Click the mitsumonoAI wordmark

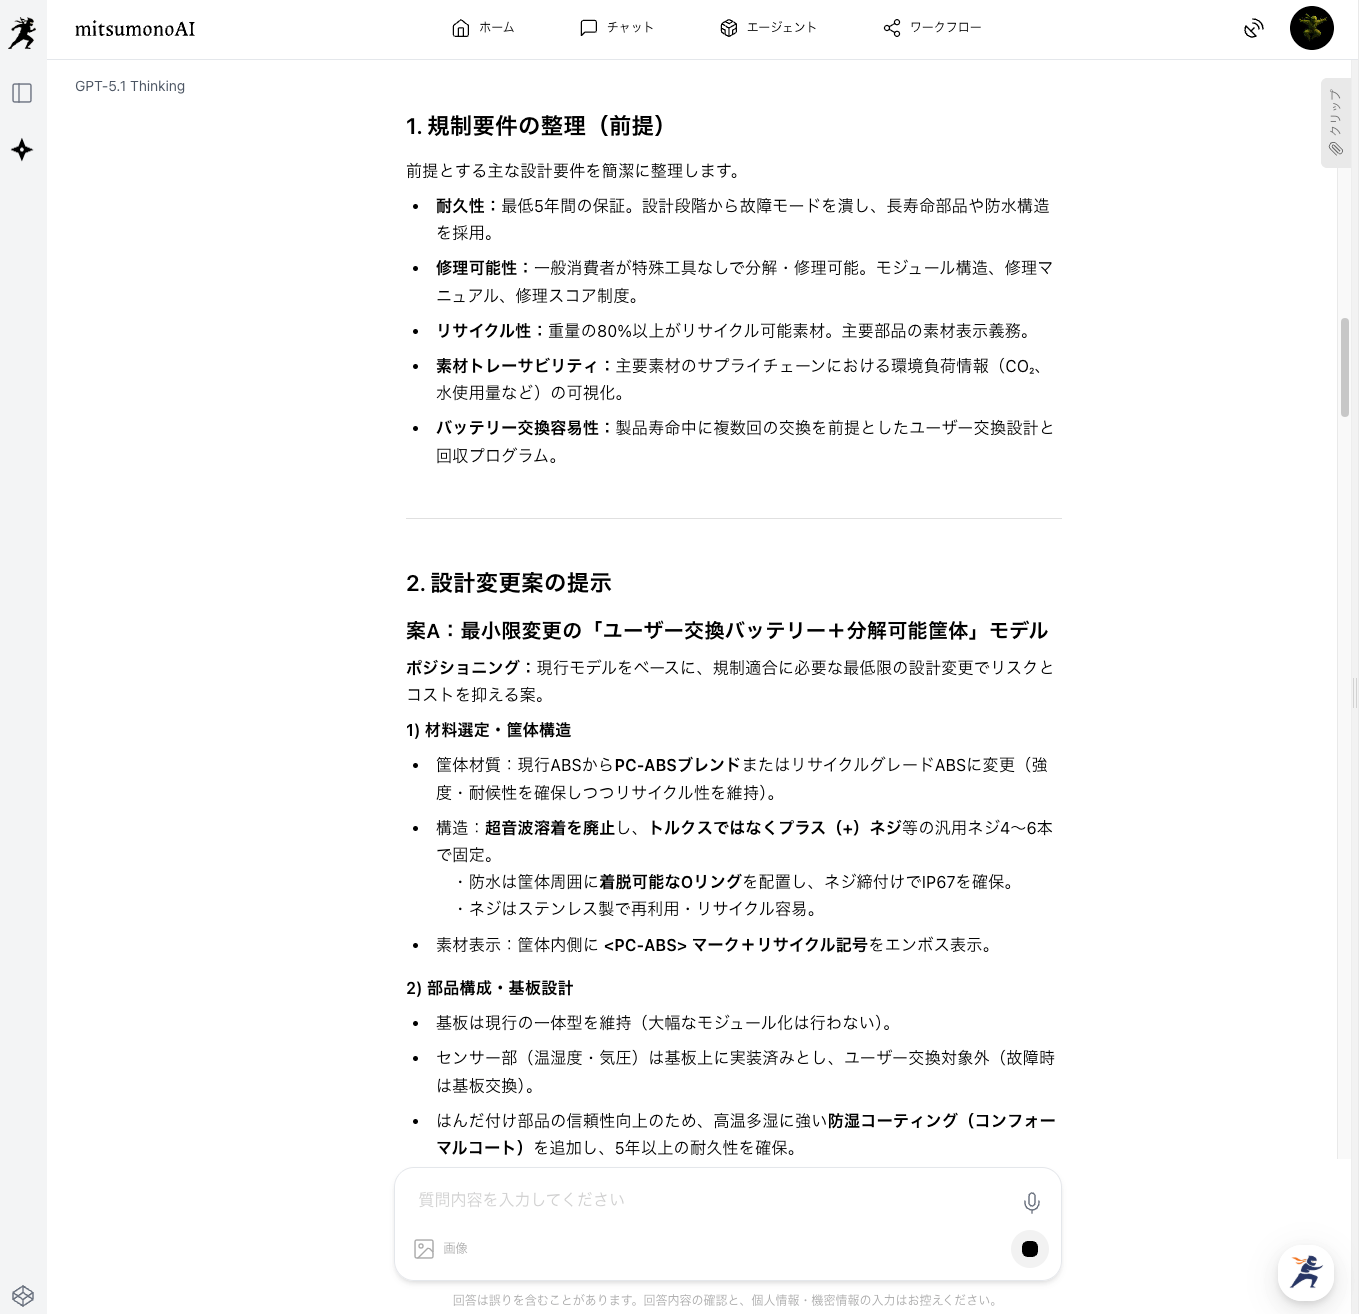(x=135, y=29)
